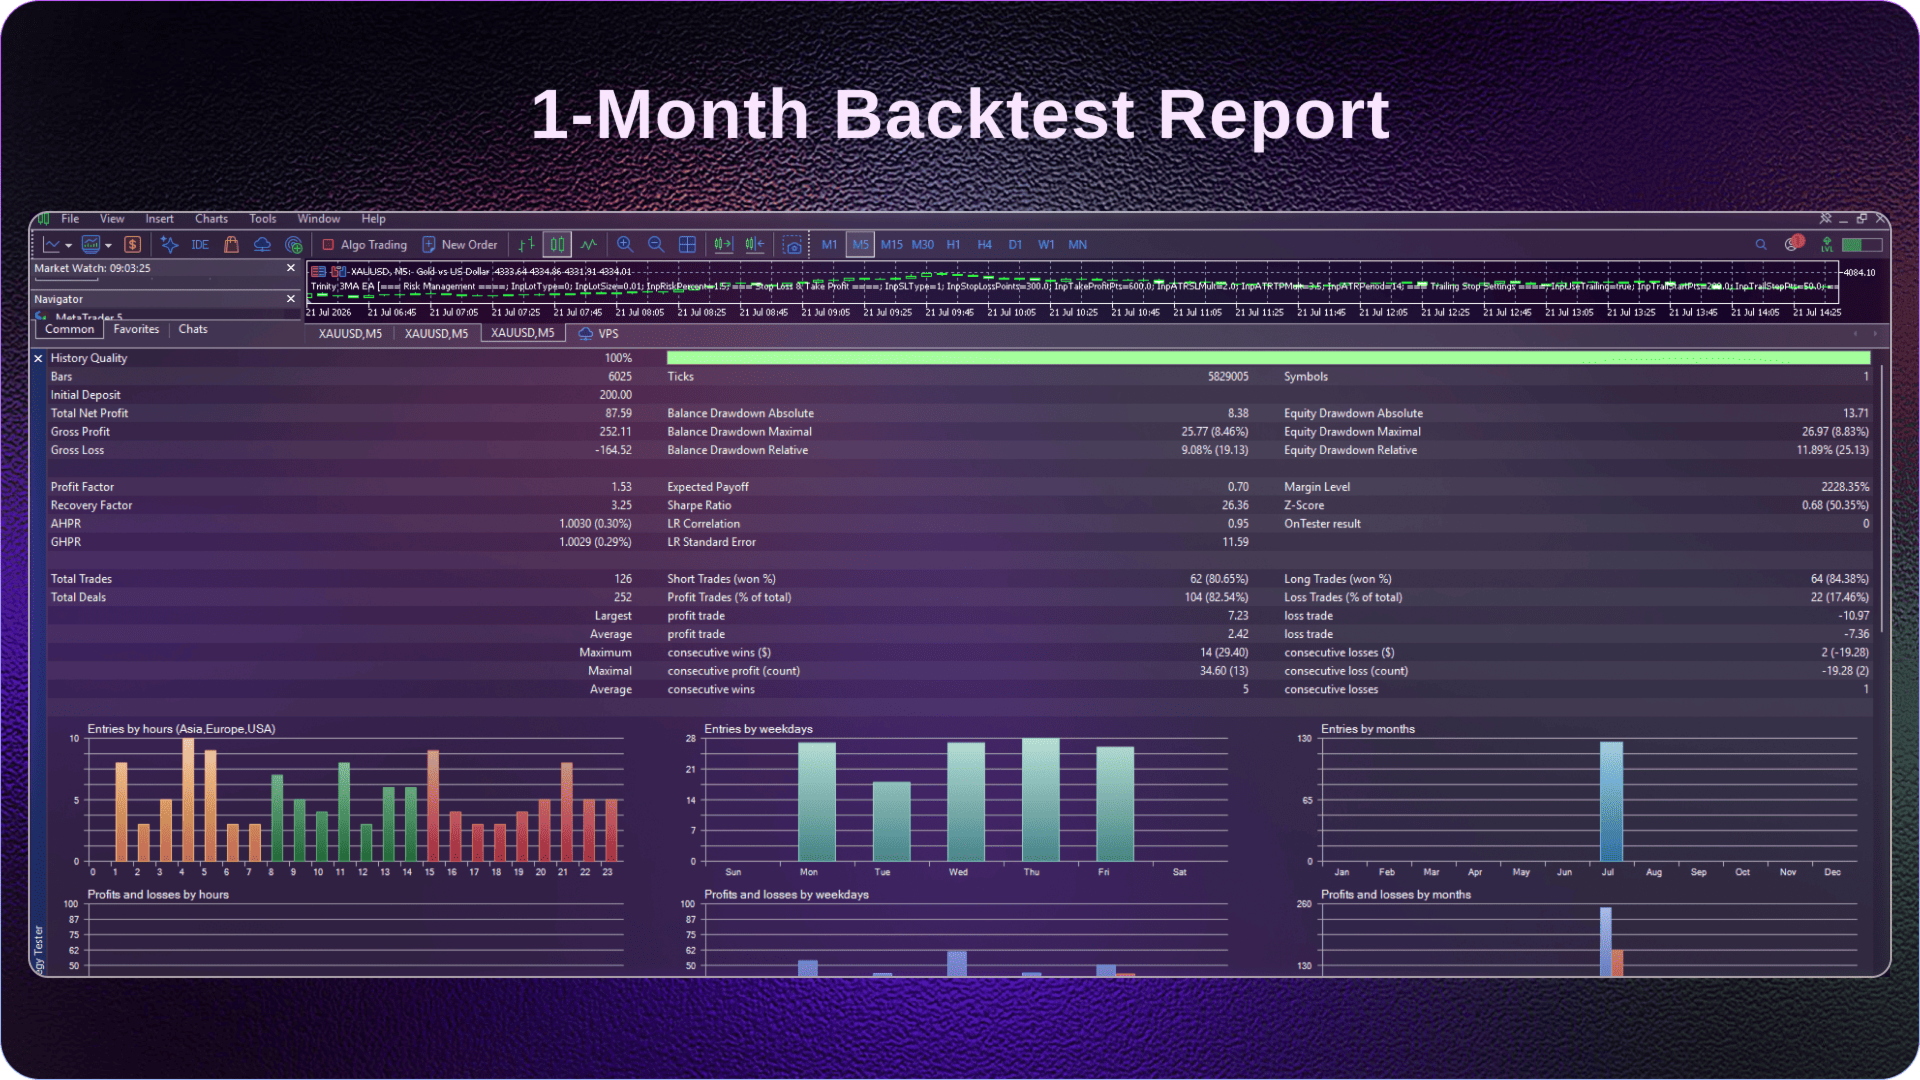Screen dimensions: 1920x1080
Task: Click the connection status battery indicator
Action: coord(1862,244)
